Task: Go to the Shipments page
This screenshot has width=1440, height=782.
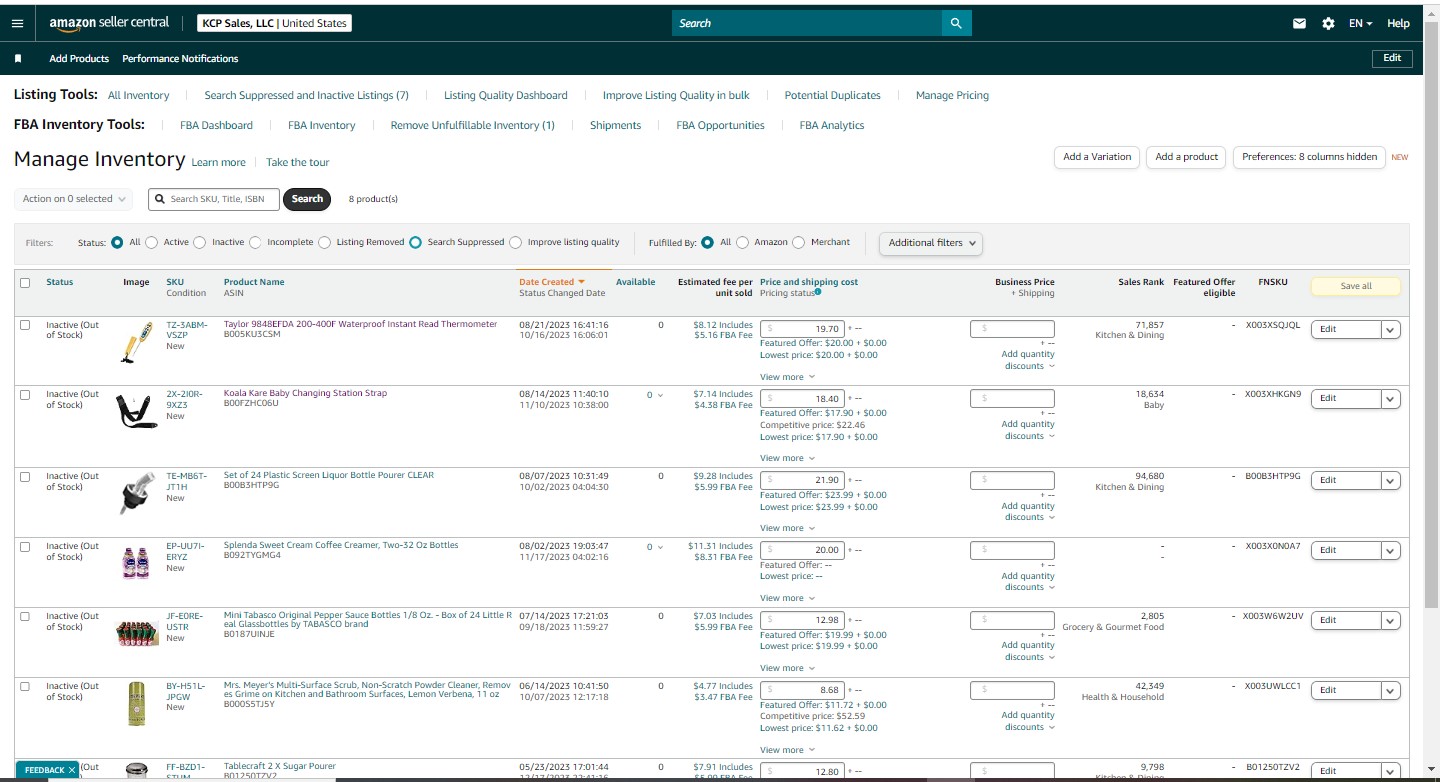Action: [615, 125]
